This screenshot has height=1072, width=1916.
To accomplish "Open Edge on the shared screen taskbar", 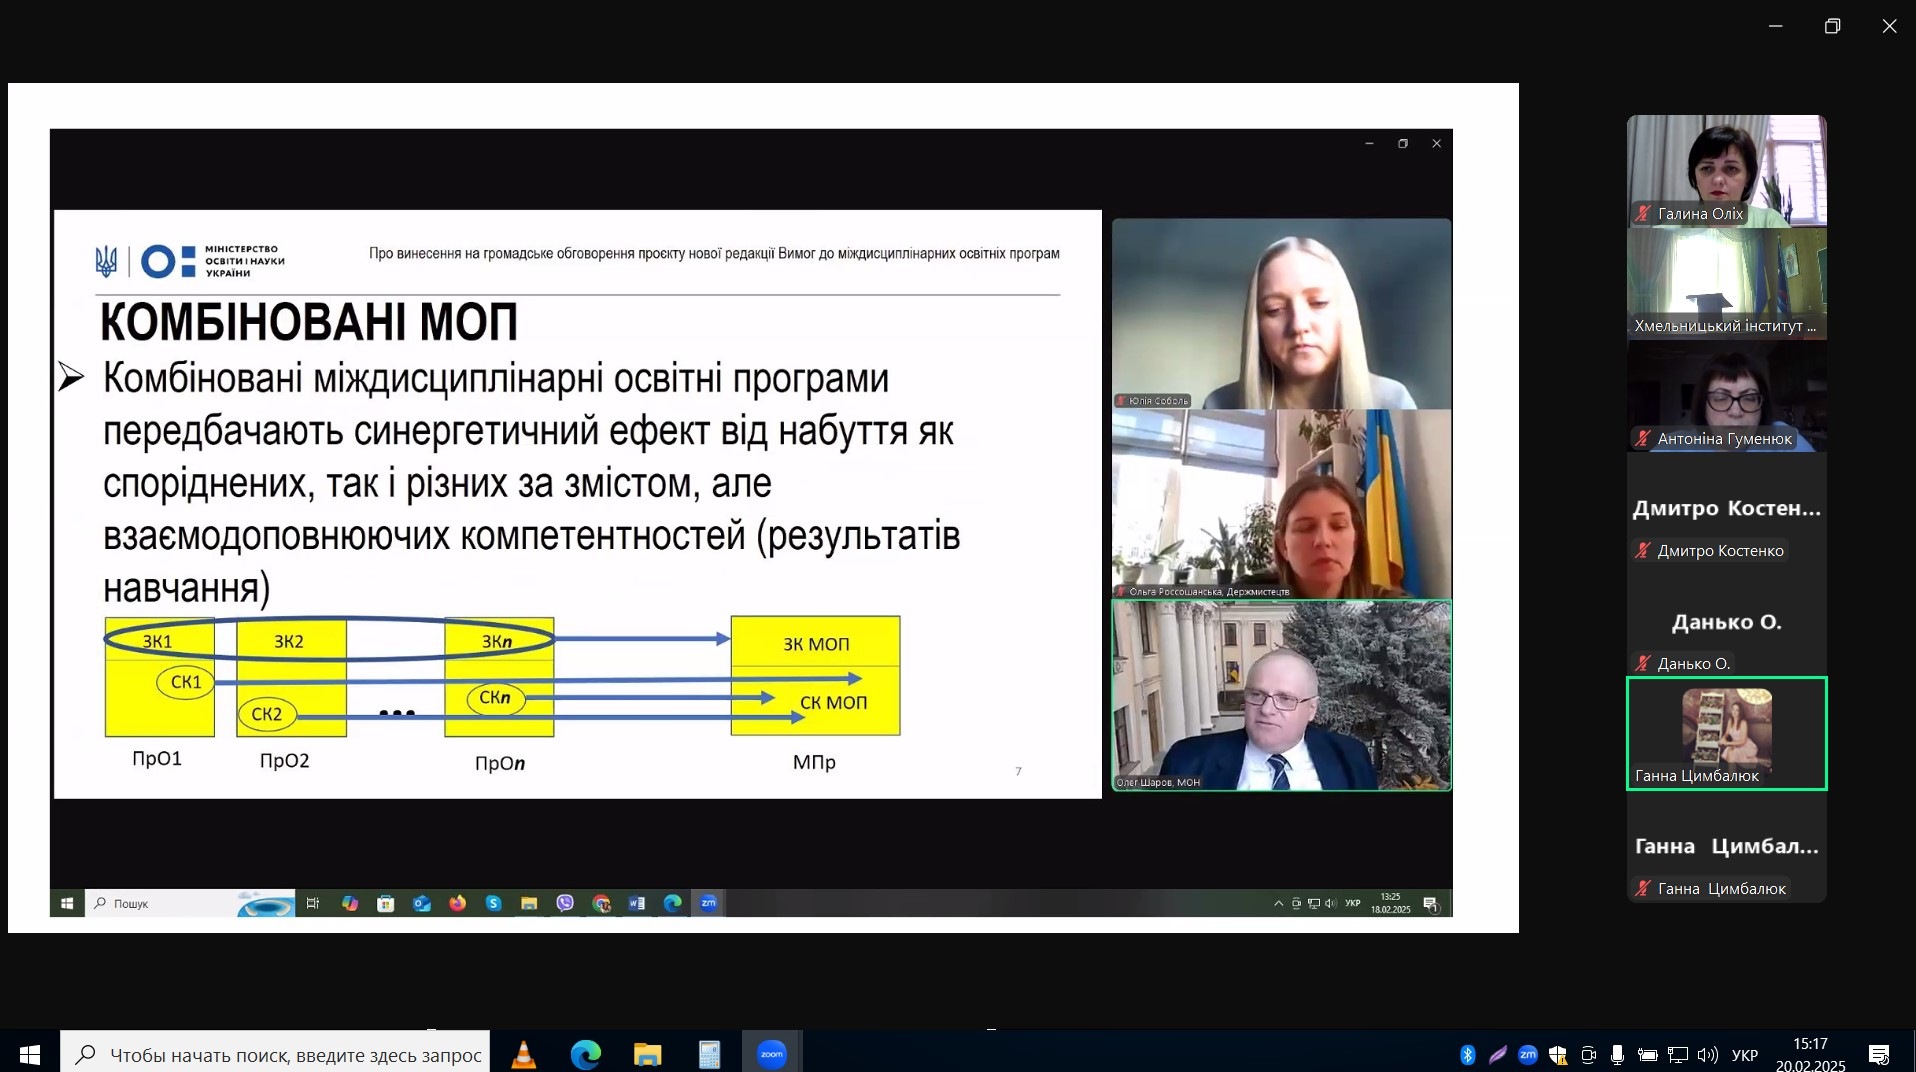I will tap(673, 903).
